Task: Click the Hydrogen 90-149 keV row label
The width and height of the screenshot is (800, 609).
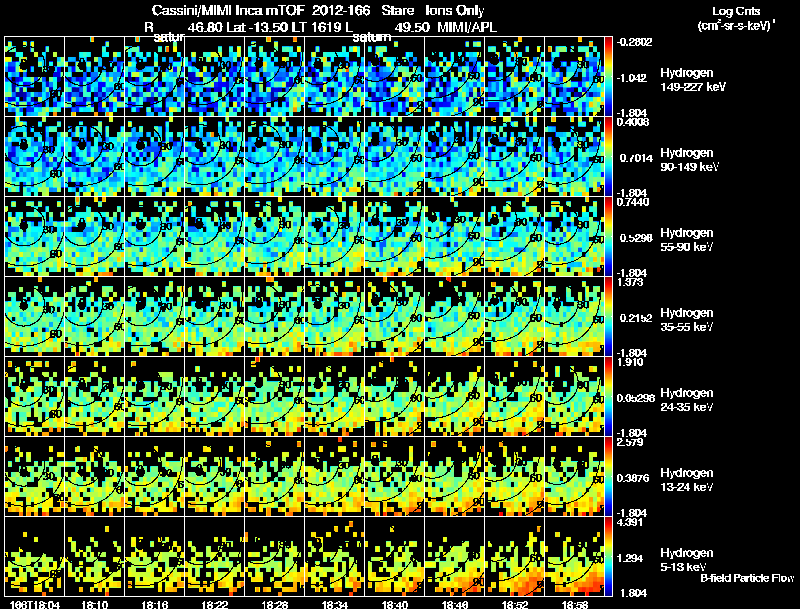Action: click(689, 160)
